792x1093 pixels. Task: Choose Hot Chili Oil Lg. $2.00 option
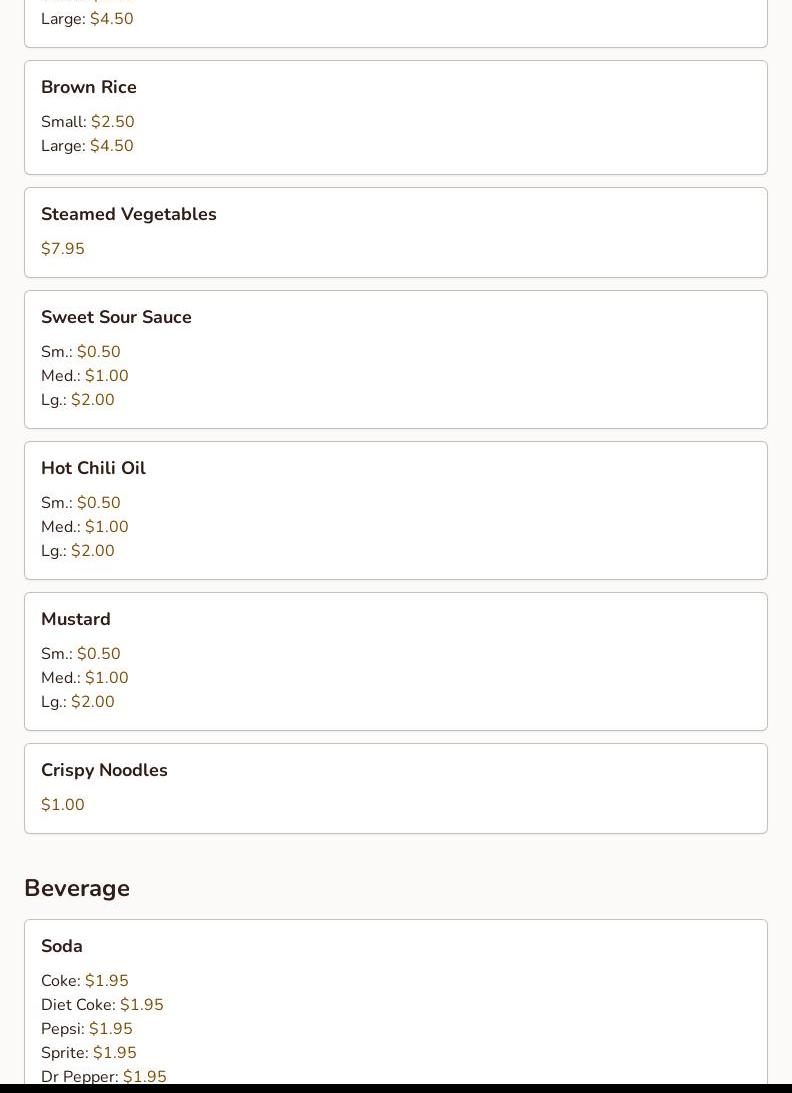pyautogui.click(x=78, y=551)
